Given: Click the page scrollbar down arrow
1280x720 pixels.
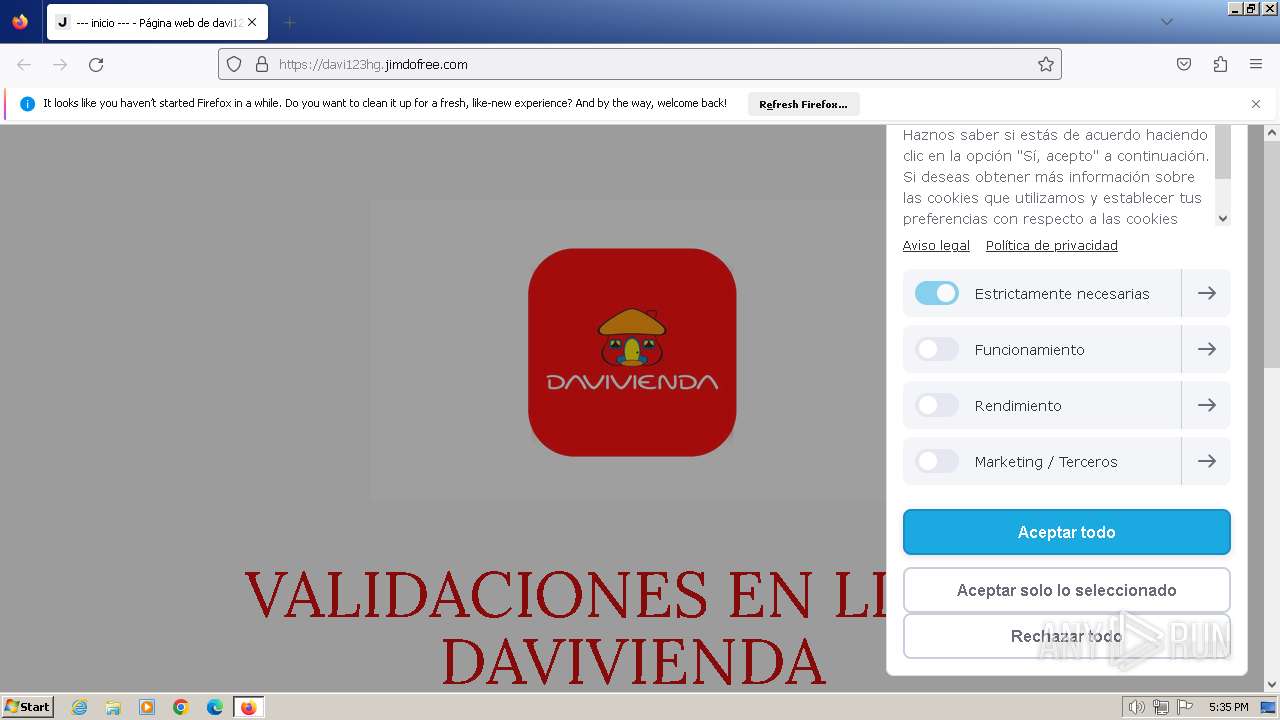Looking at the screenshot, I should [x=1272, y=685].
